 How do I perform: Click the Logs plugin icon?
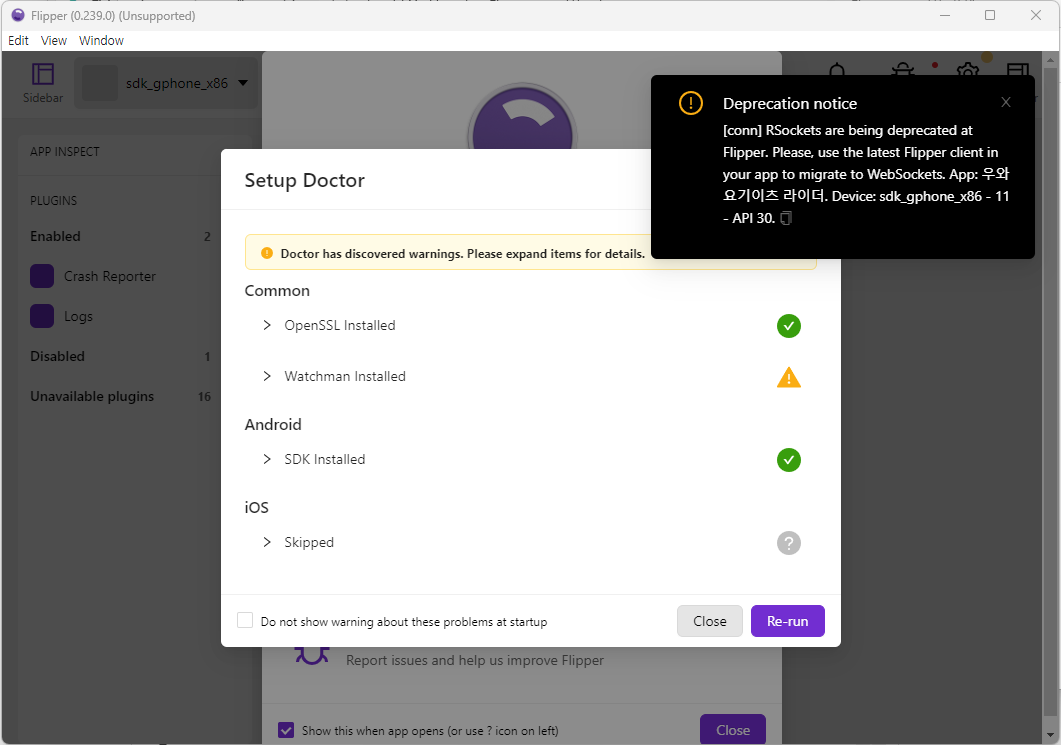(42, 316)
